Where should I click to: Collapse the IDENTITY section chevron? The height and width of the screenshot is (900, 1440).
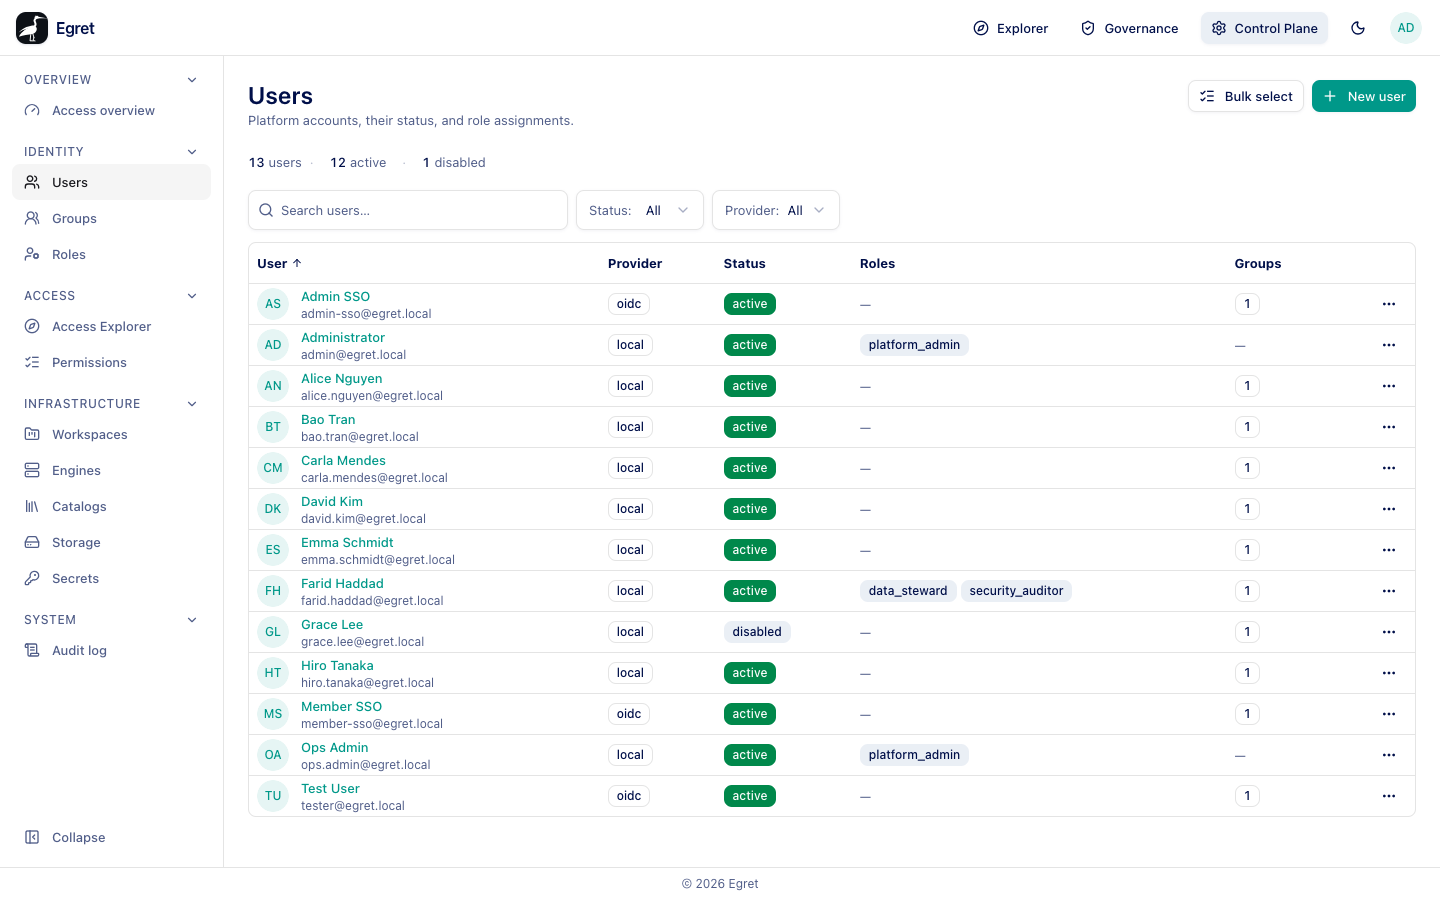pyautogui.click(x=192, y=152)
